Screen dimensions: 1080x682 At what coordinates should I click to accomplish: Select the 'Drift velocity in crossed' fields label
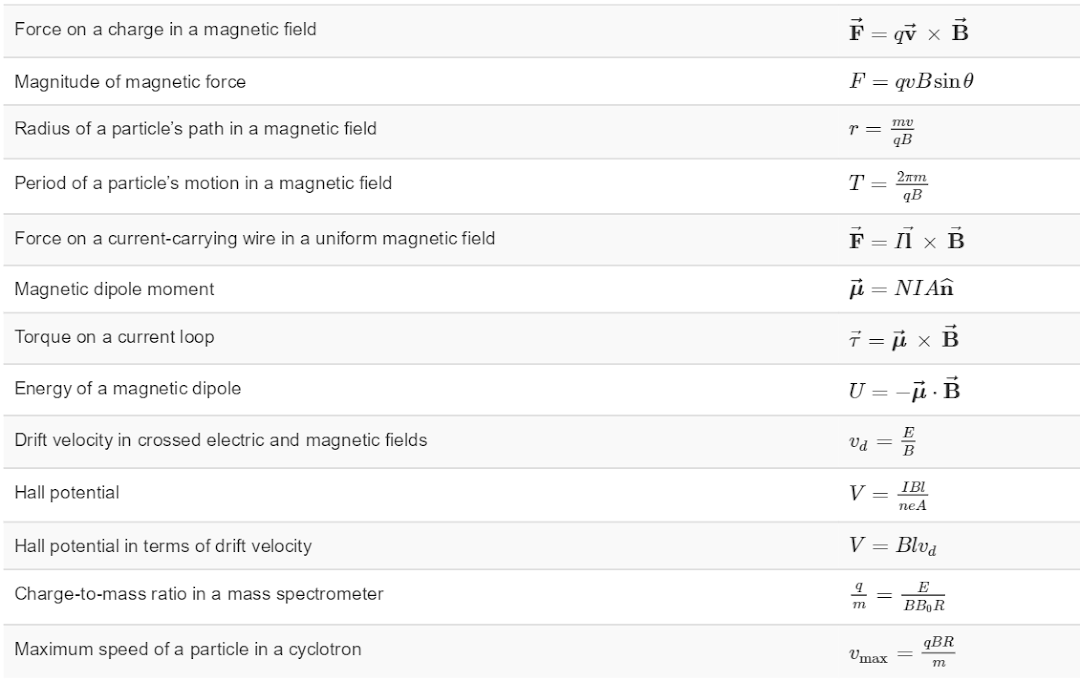coord(221,440)
